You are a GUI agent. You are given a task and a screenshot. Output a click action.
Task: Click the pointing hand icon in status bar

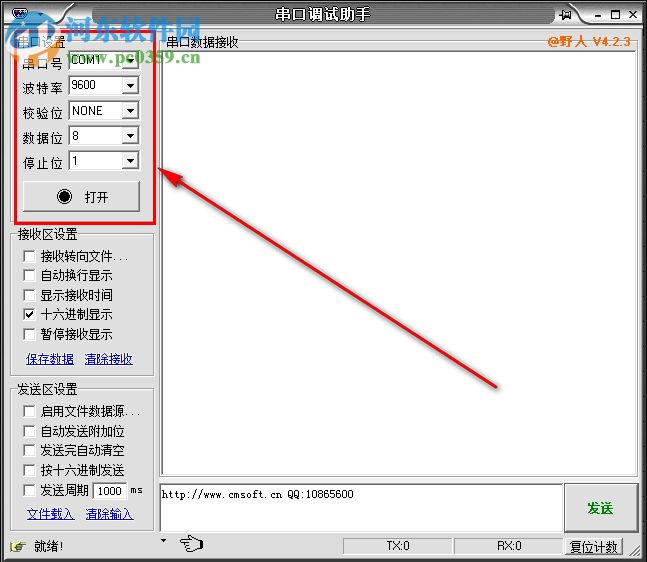[191, 543]
